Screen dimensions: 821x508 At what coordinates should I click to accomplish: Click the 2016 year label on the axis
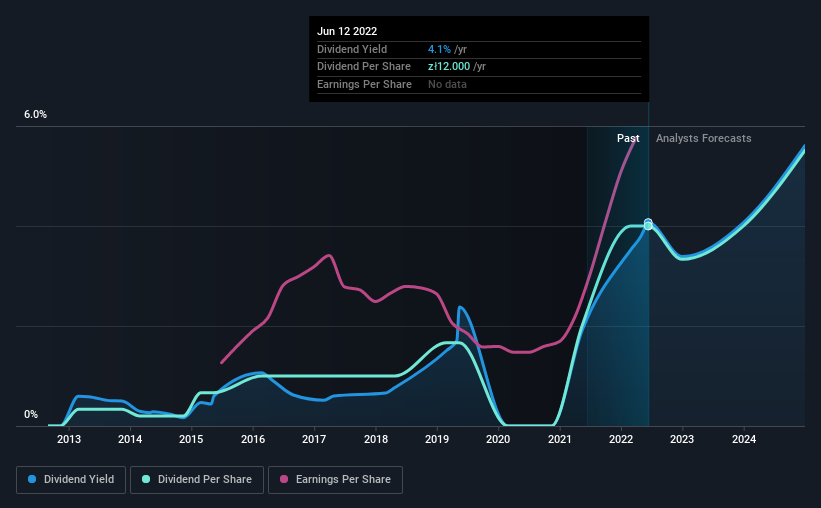point(253,439)
